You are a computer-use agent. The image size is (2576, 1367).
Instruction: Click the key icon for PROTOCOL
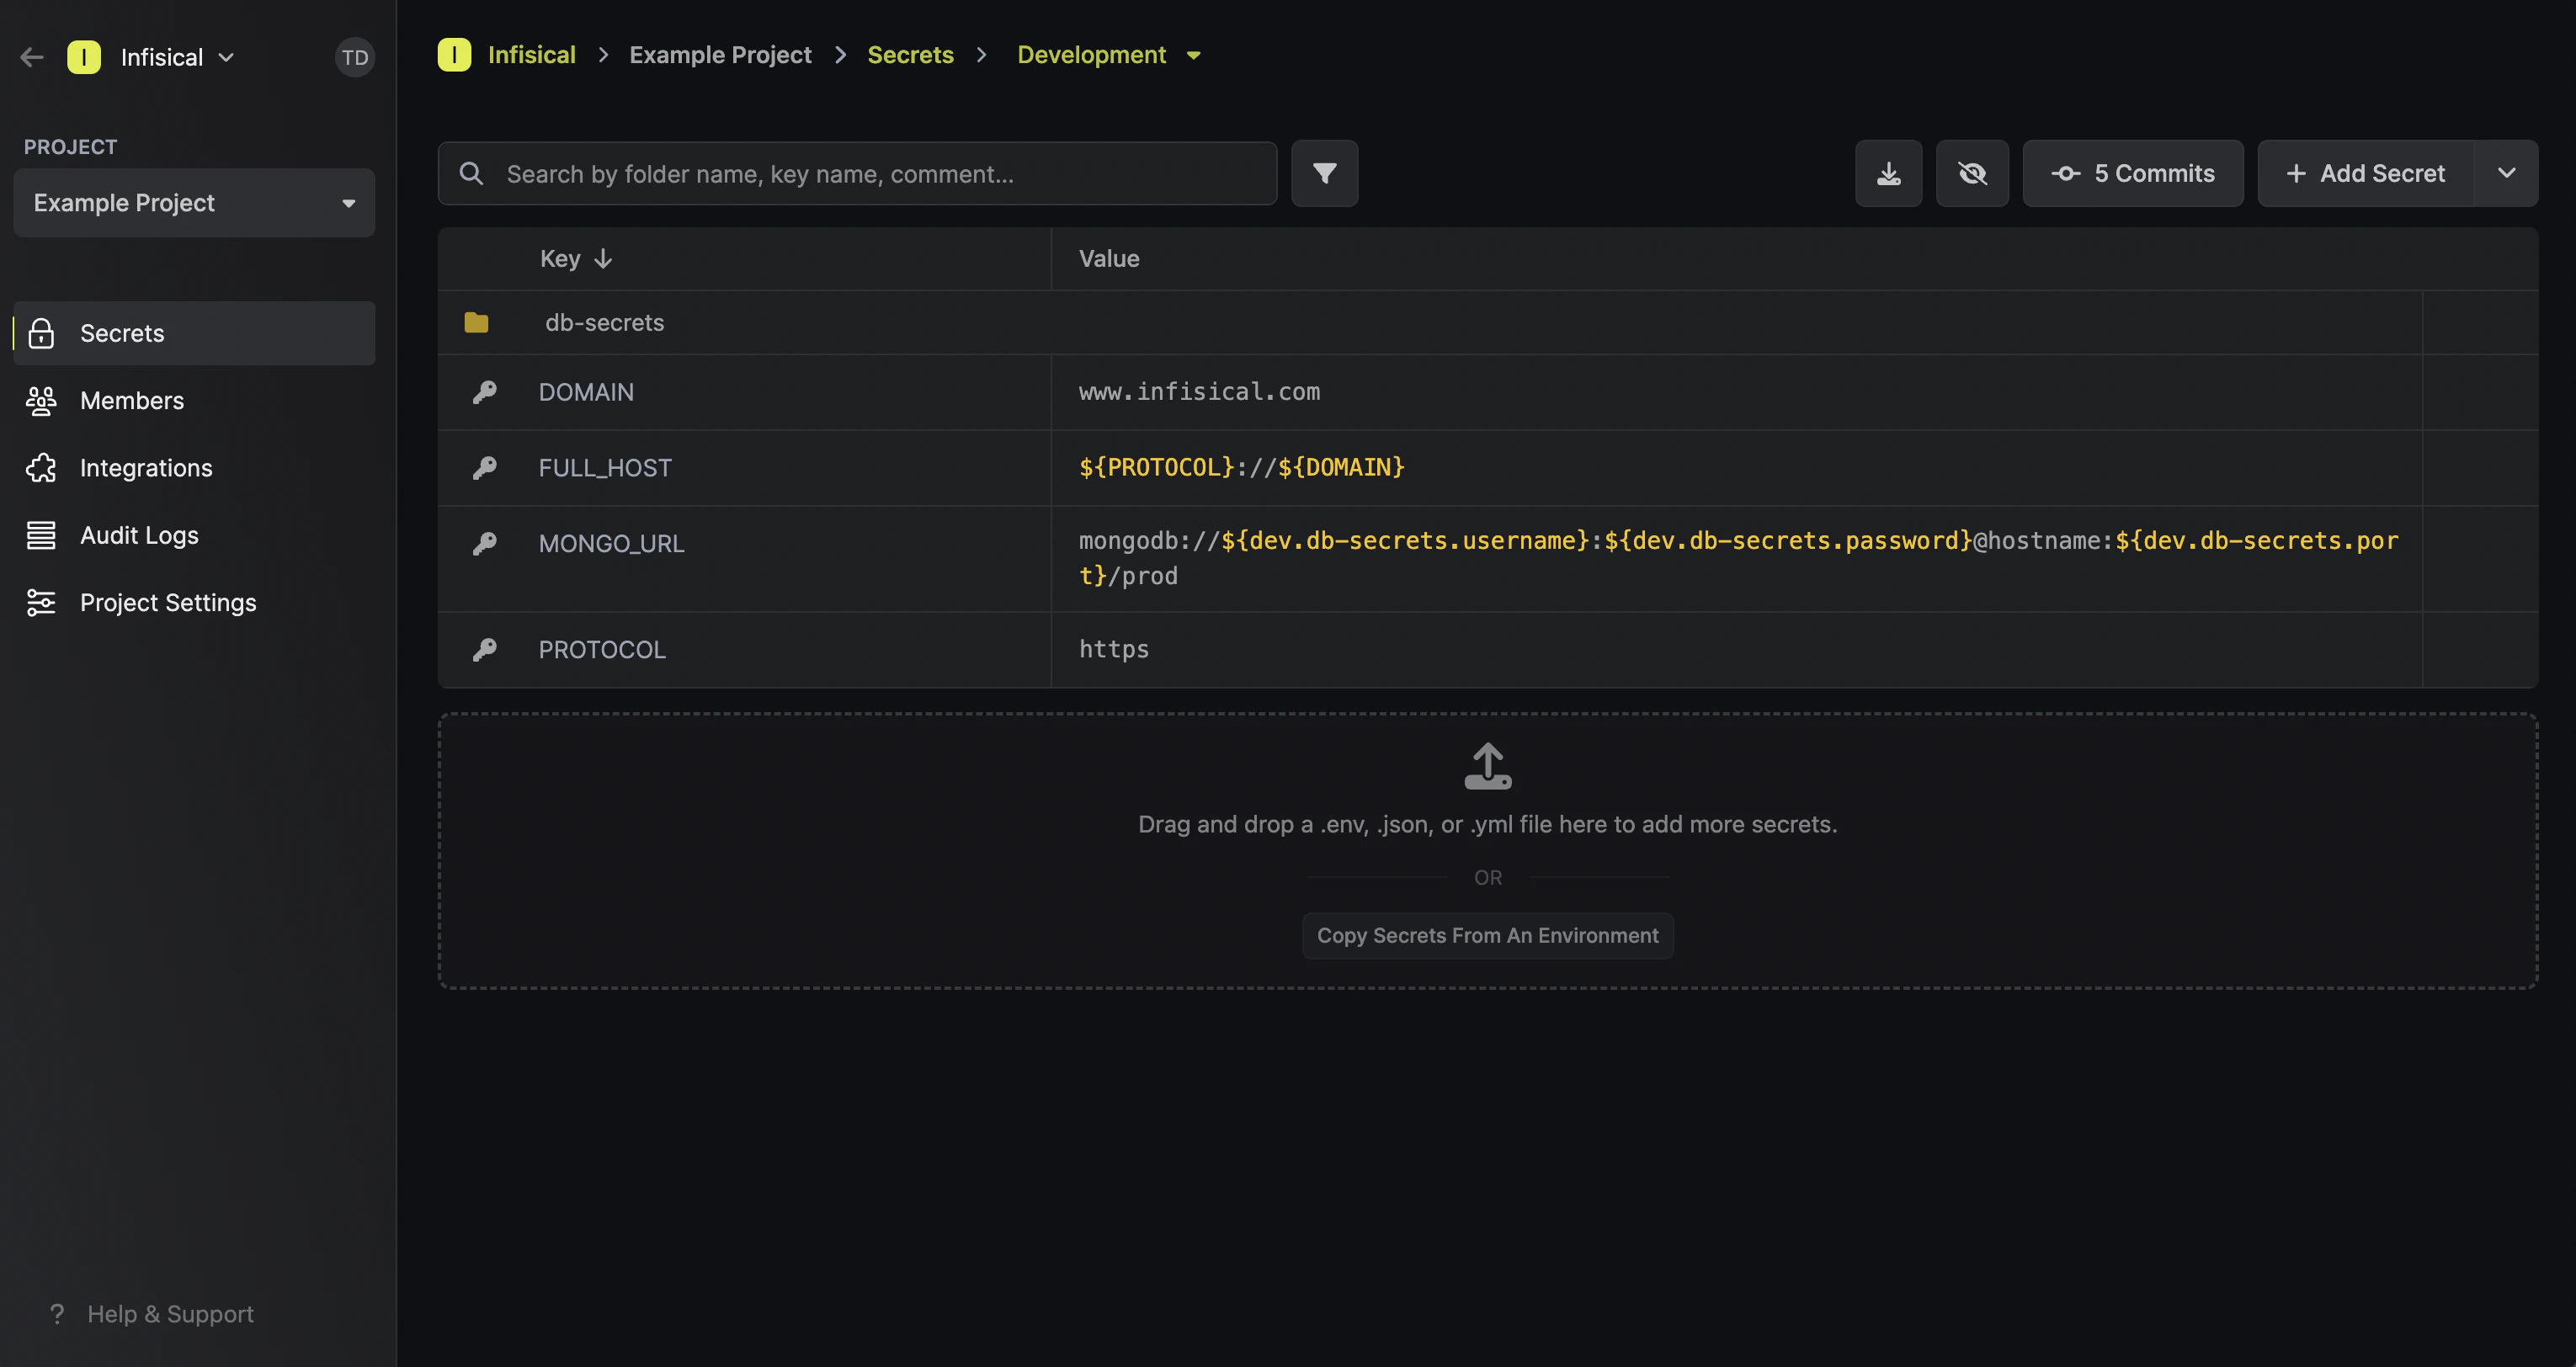(x=485, y=650)
